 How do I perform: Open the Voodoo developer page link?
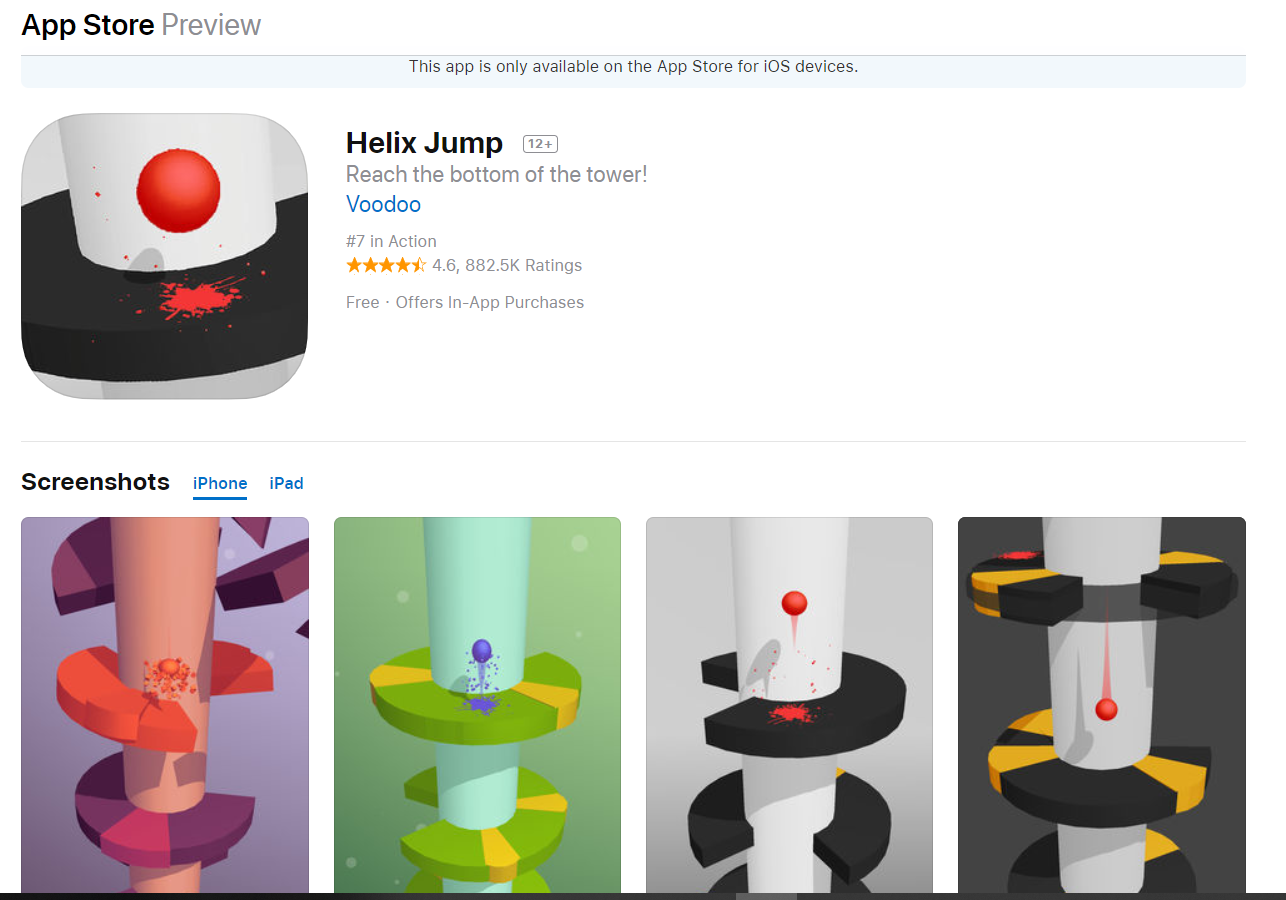pos(383,204)
